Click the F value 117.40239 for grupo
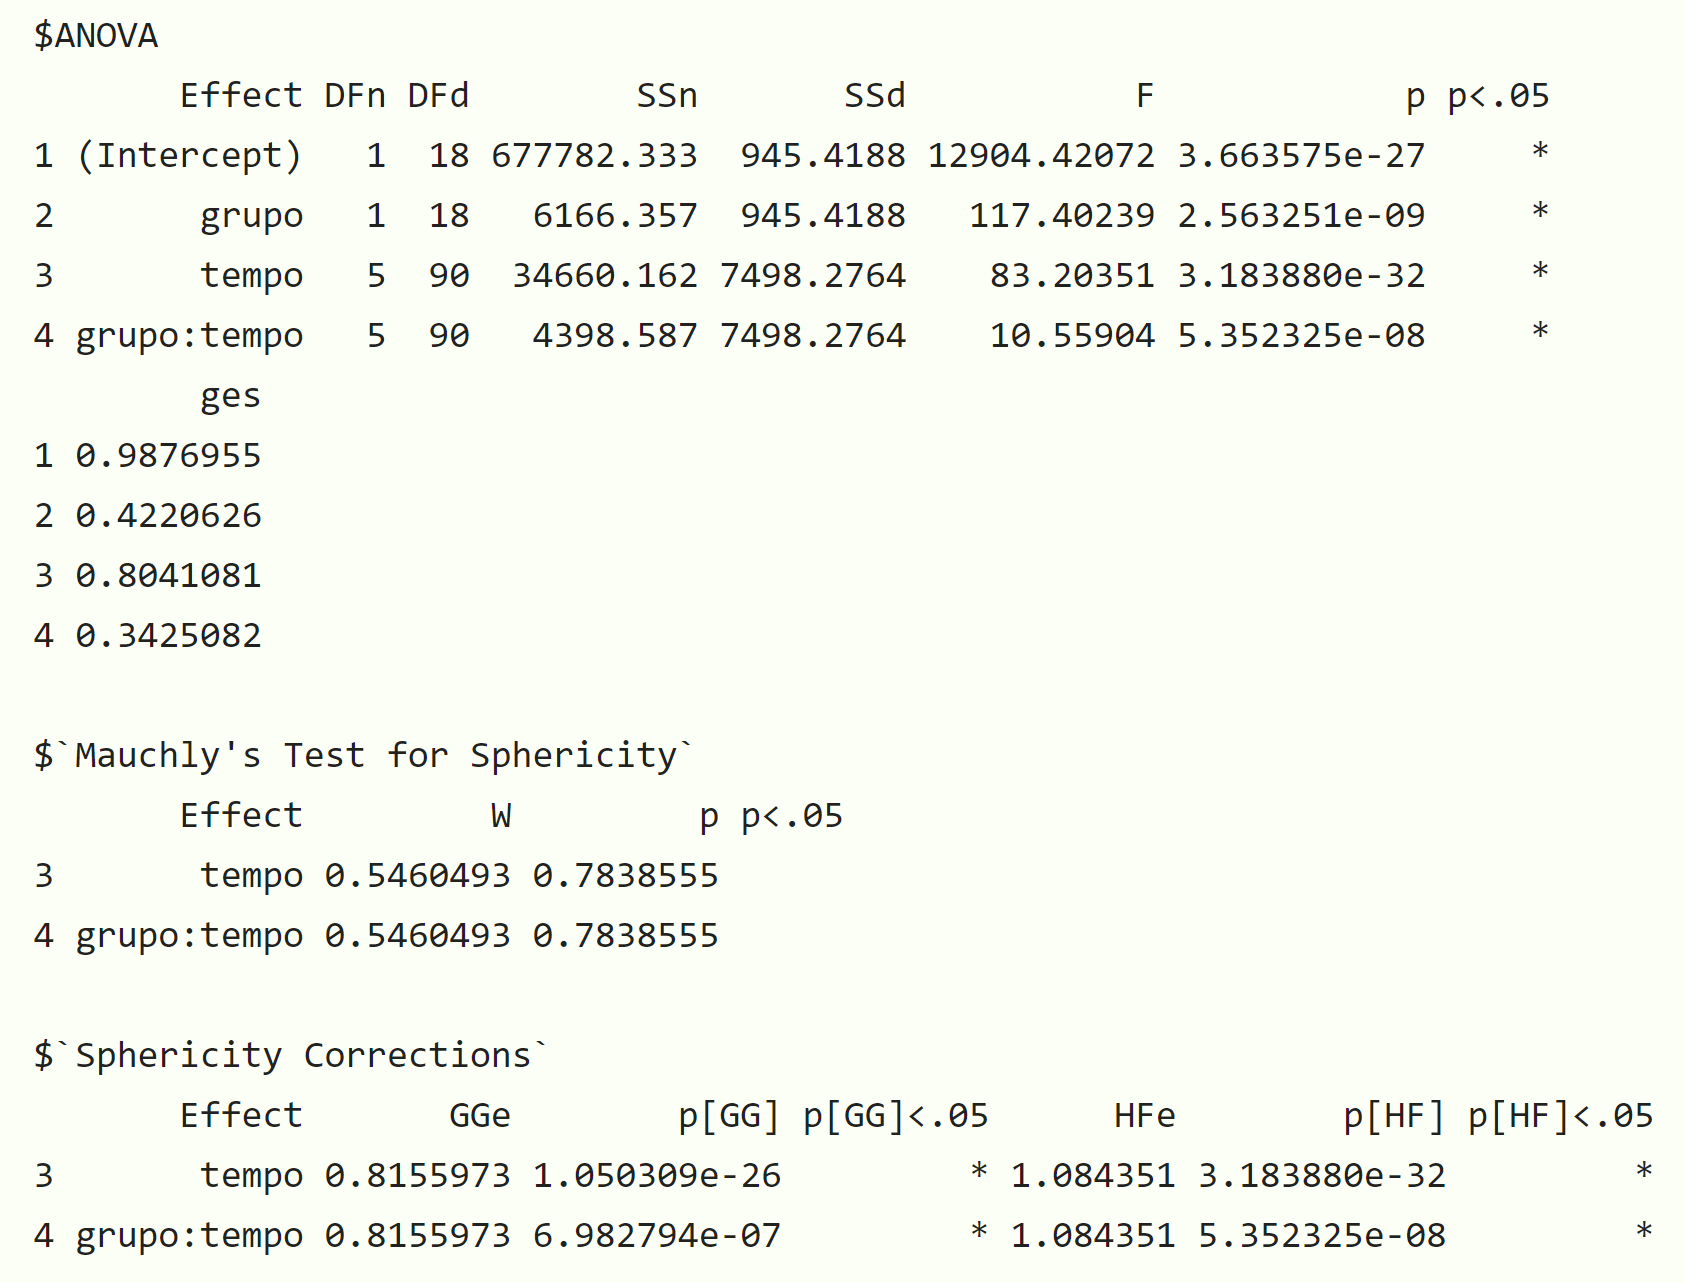The image size is (1685, 1283). tap(1062, 216)
